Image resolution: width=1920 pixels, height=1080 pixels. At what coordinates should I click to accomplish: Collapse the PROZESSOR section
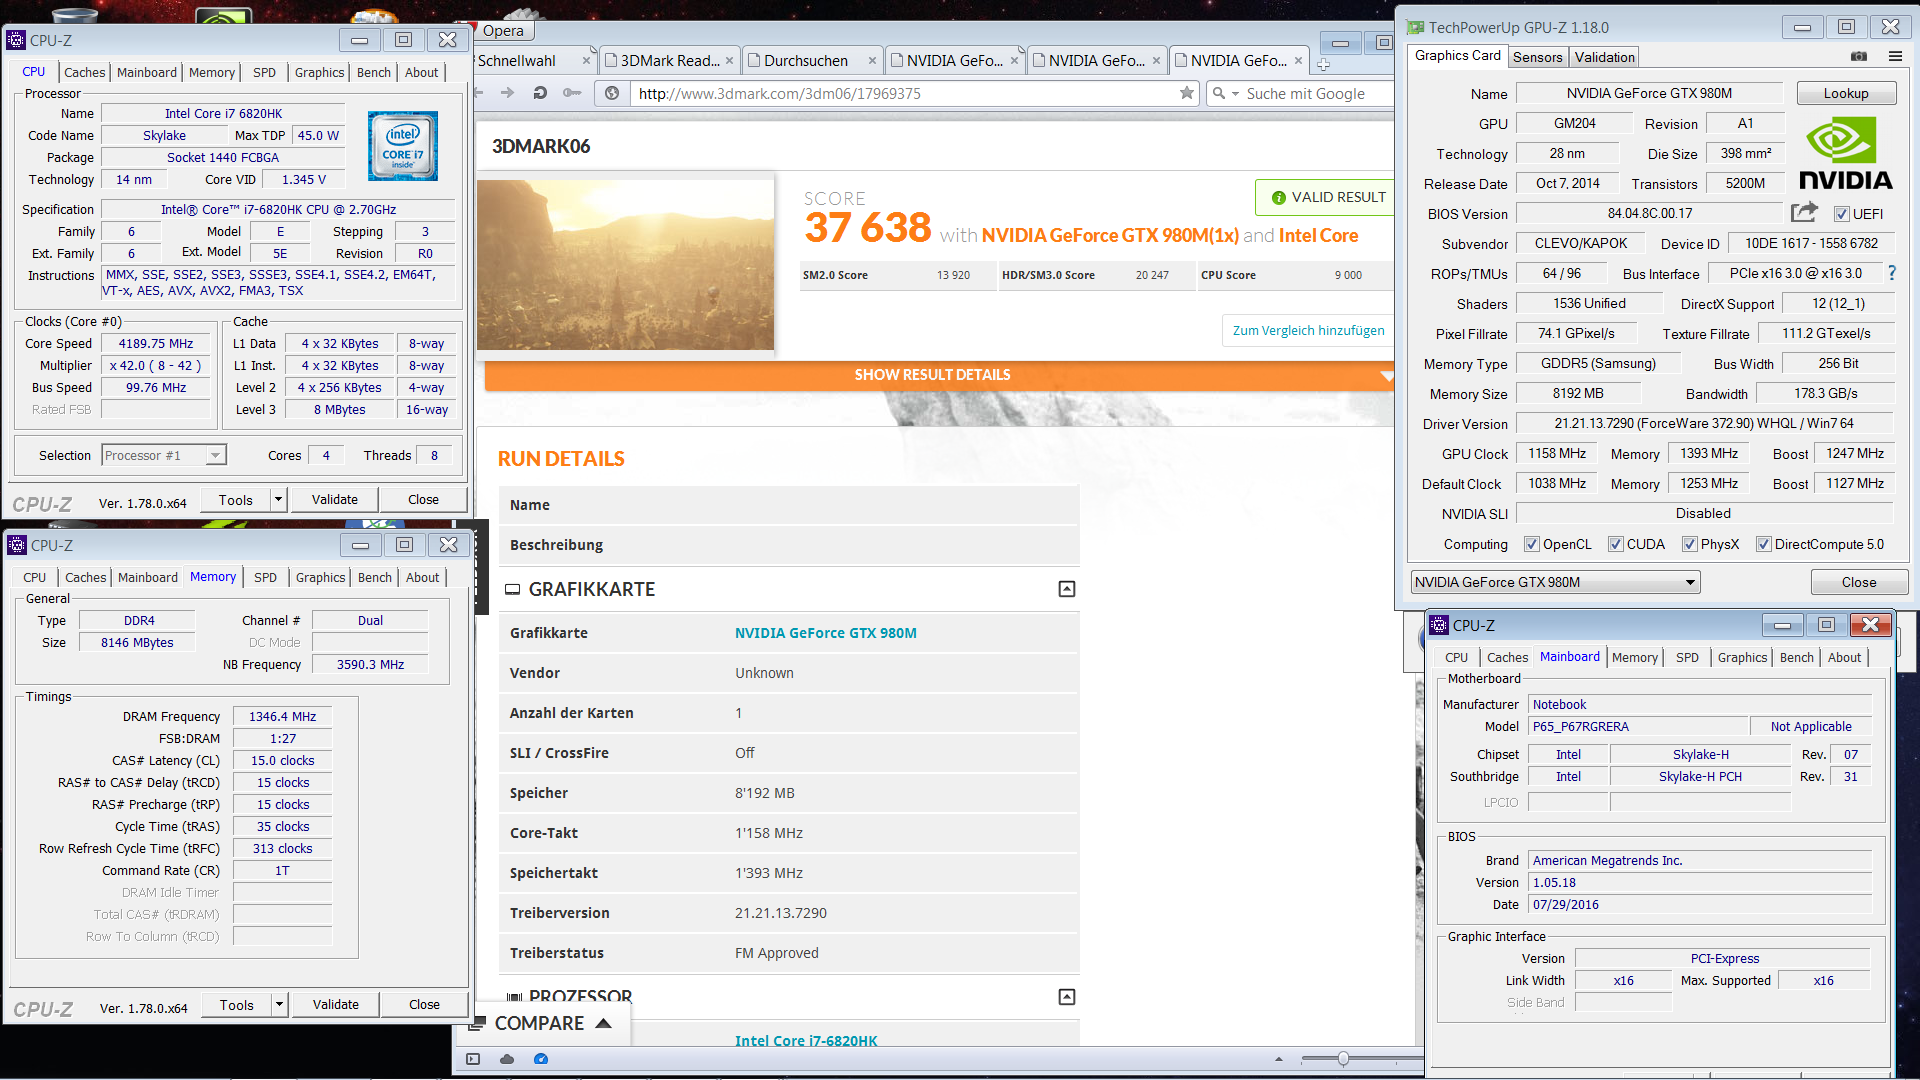point(1067,997)
